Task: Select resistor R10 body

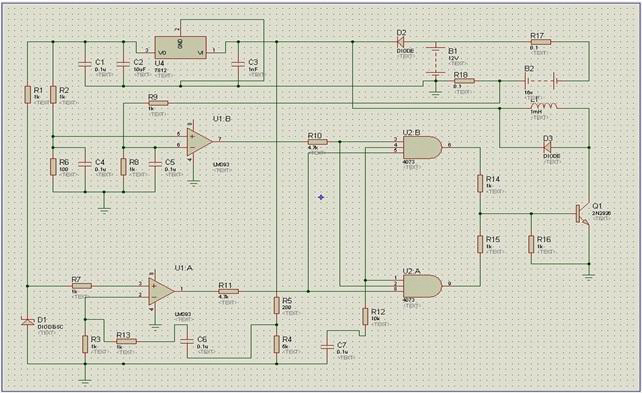Action: (x=318, y=142)
